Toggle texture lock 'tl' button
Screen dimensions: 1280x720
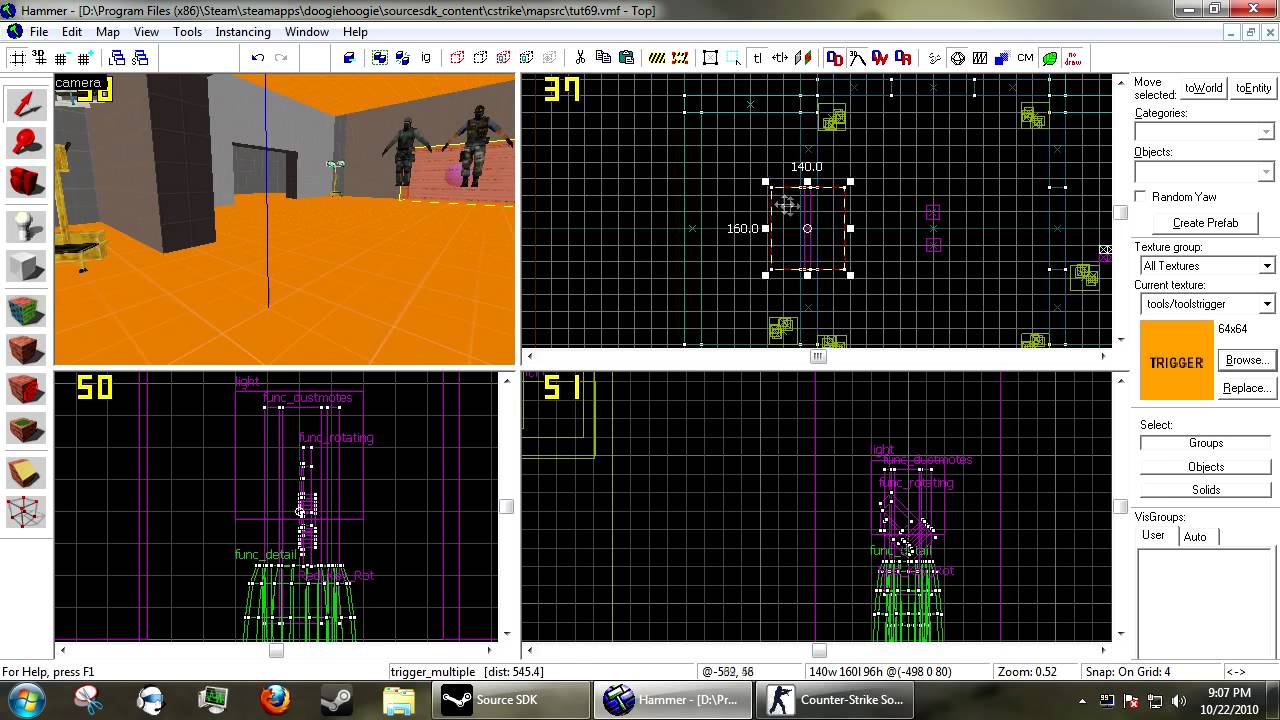[757, 58]
